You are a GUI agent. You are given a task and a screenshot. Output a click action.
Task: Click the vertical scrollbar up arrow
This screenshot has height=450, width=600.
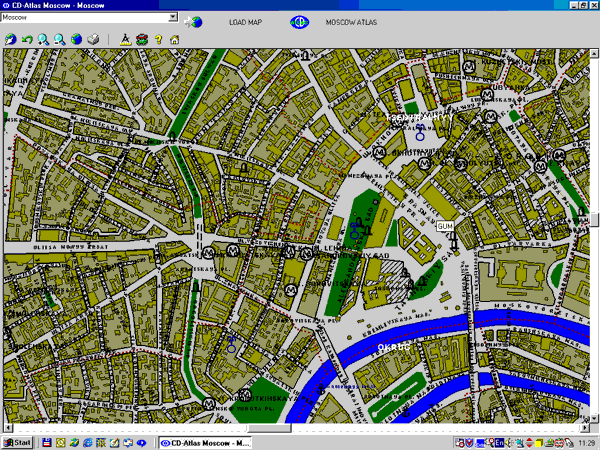click(594, 54)
